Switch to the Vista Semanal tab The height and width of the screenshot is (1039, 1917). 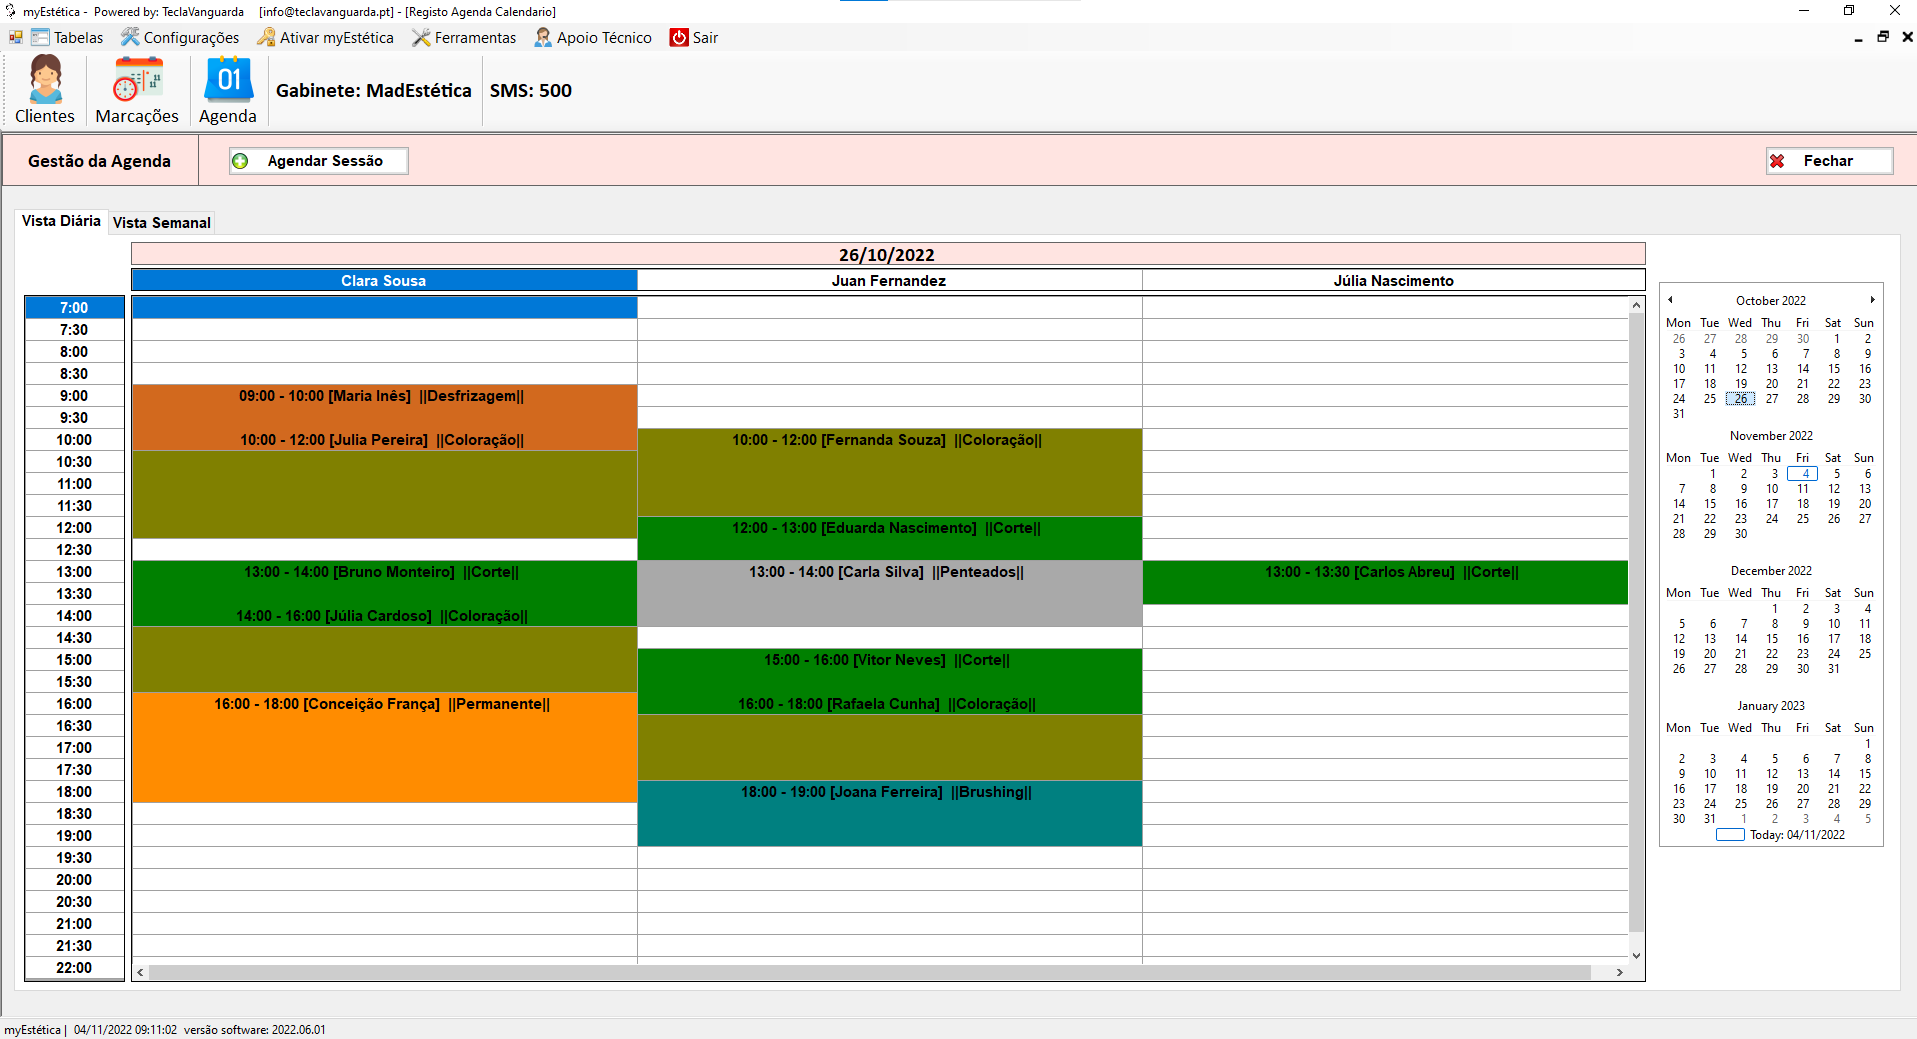162,223
